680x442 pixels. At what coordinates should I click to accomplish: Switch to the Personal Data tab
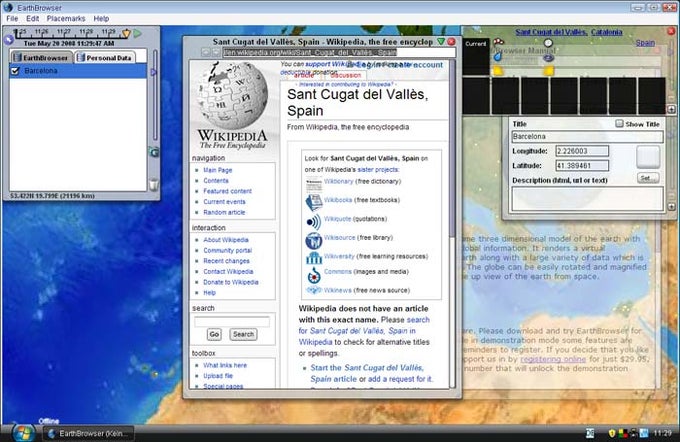pos(105,58)
